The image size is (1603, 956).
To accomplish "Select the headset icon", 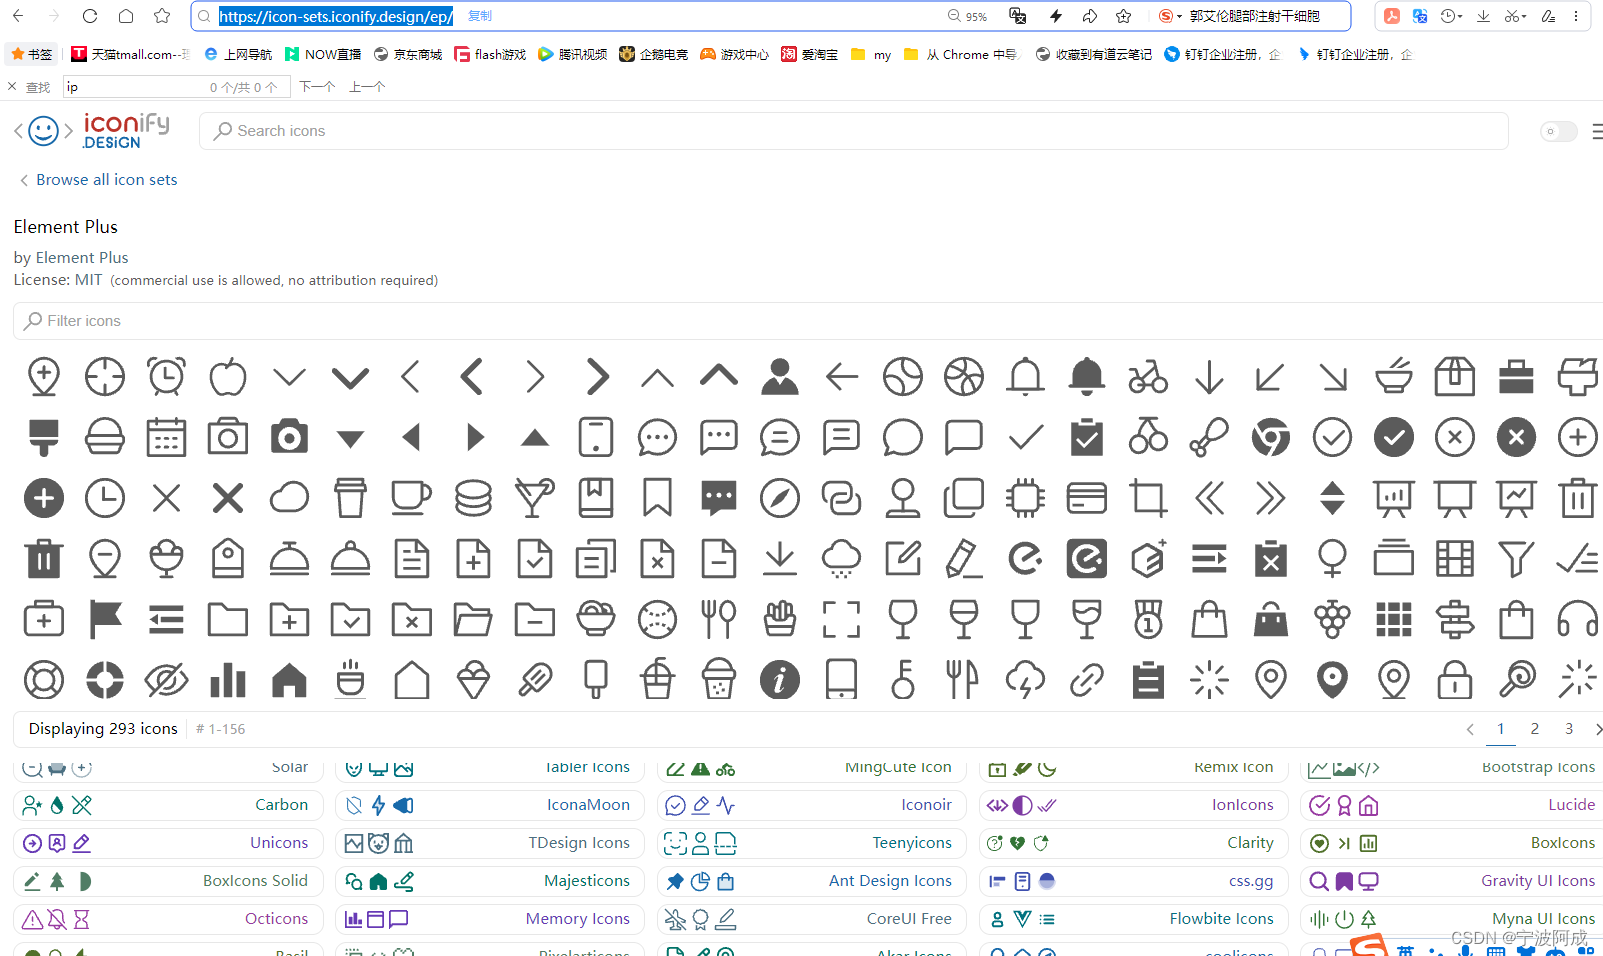I will (1577, 620).
